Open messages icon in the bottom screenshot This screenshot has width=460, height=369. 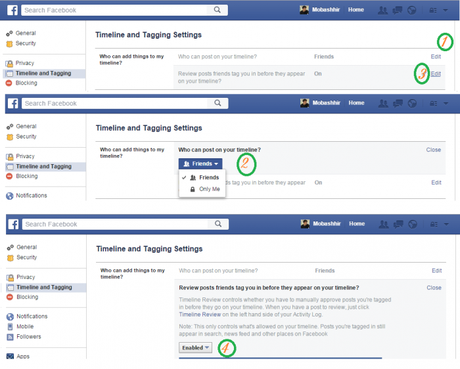tap(398, 224)
